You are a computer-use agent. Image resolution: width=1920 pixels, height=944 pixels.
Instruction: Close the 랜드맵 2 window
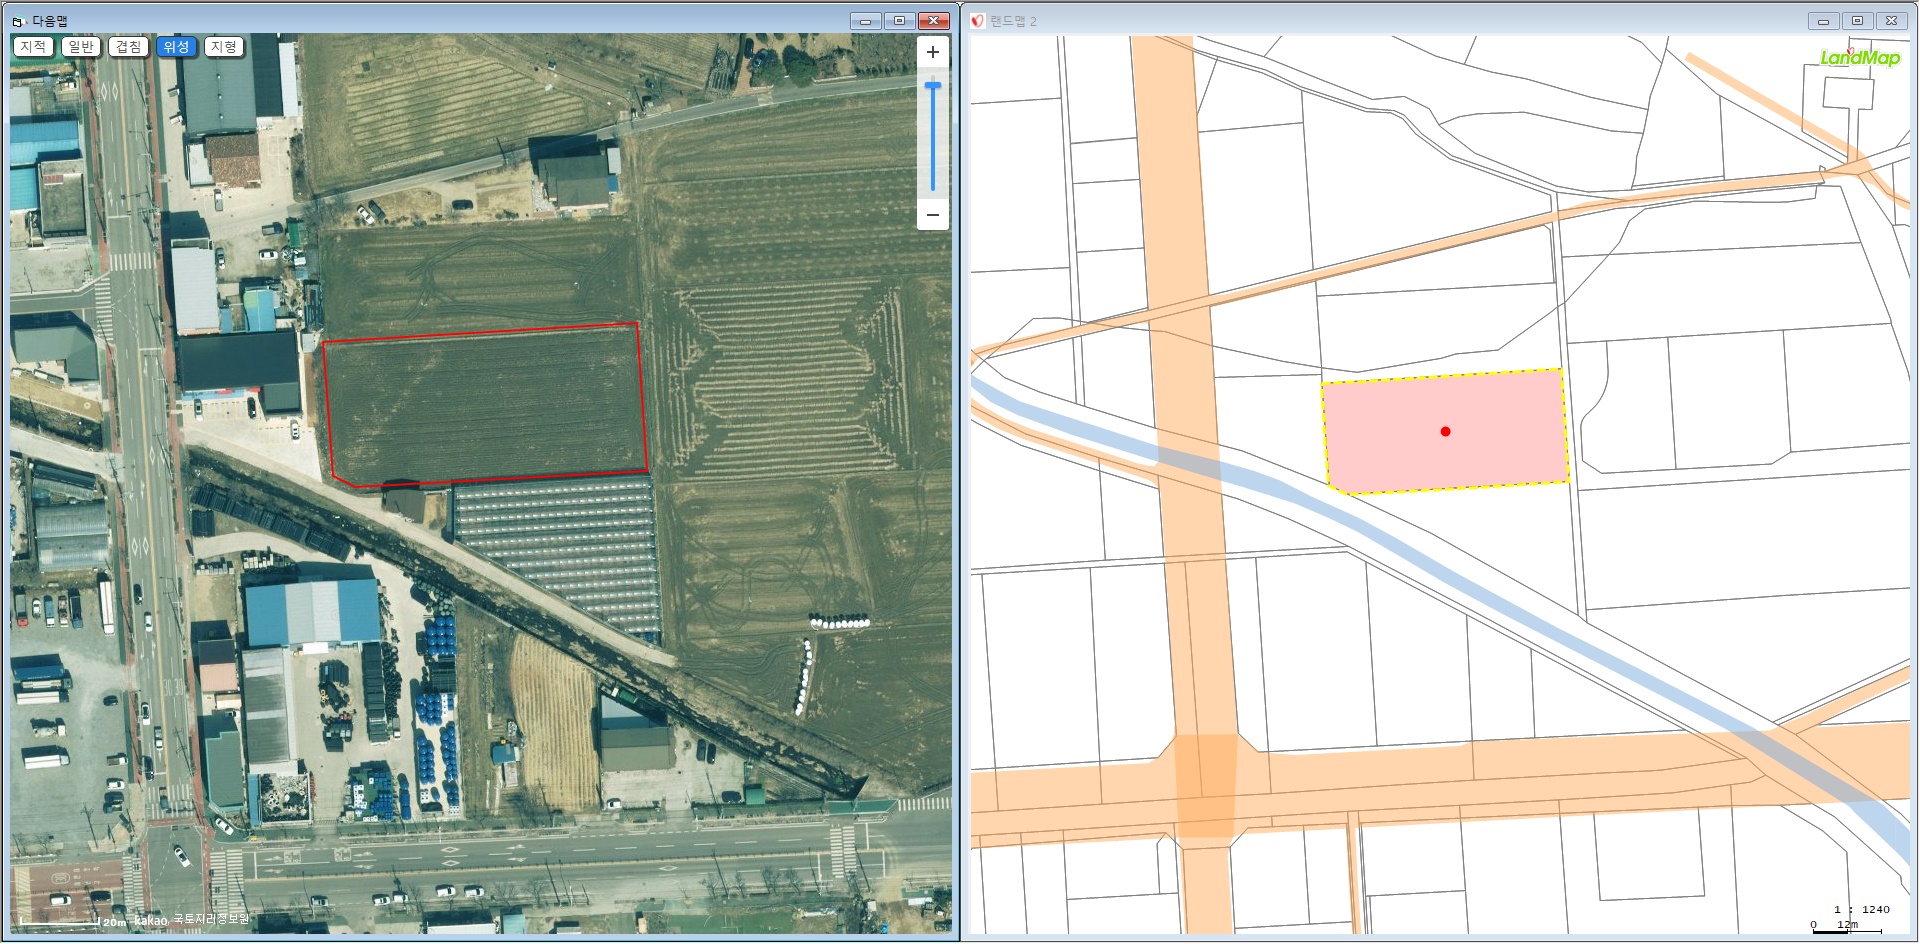(1891, 21)
